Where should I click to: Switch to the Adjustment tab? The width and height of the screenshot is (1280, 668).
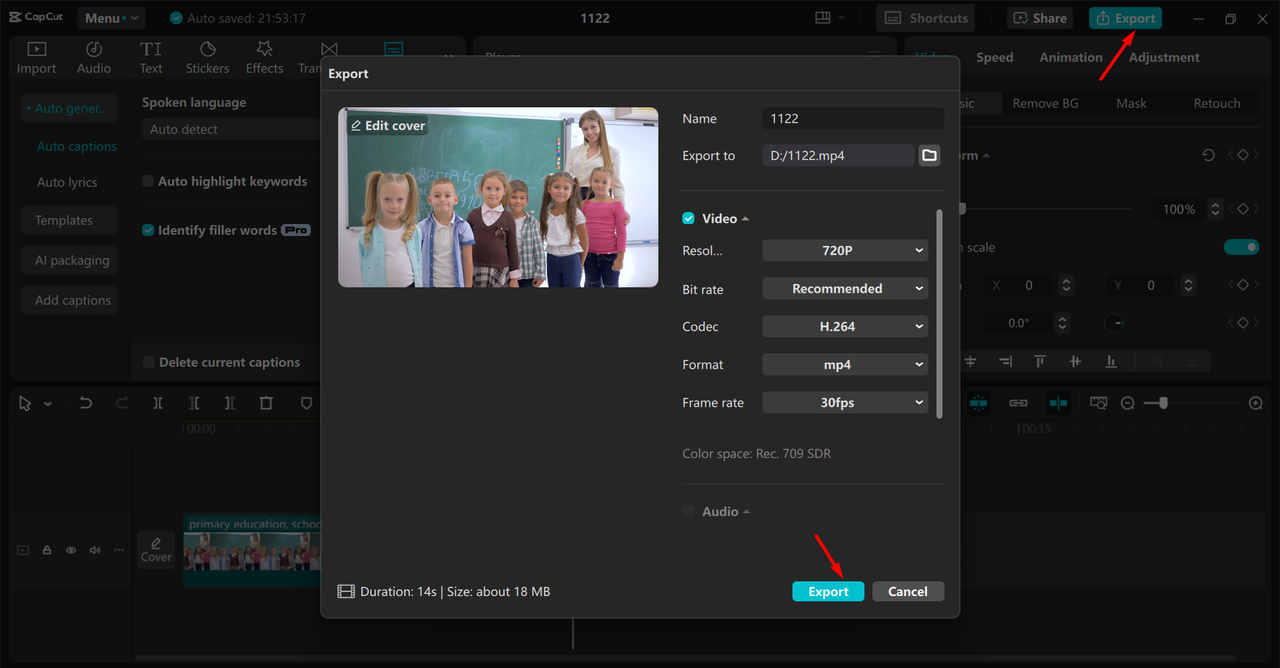tap(1164, 57)
